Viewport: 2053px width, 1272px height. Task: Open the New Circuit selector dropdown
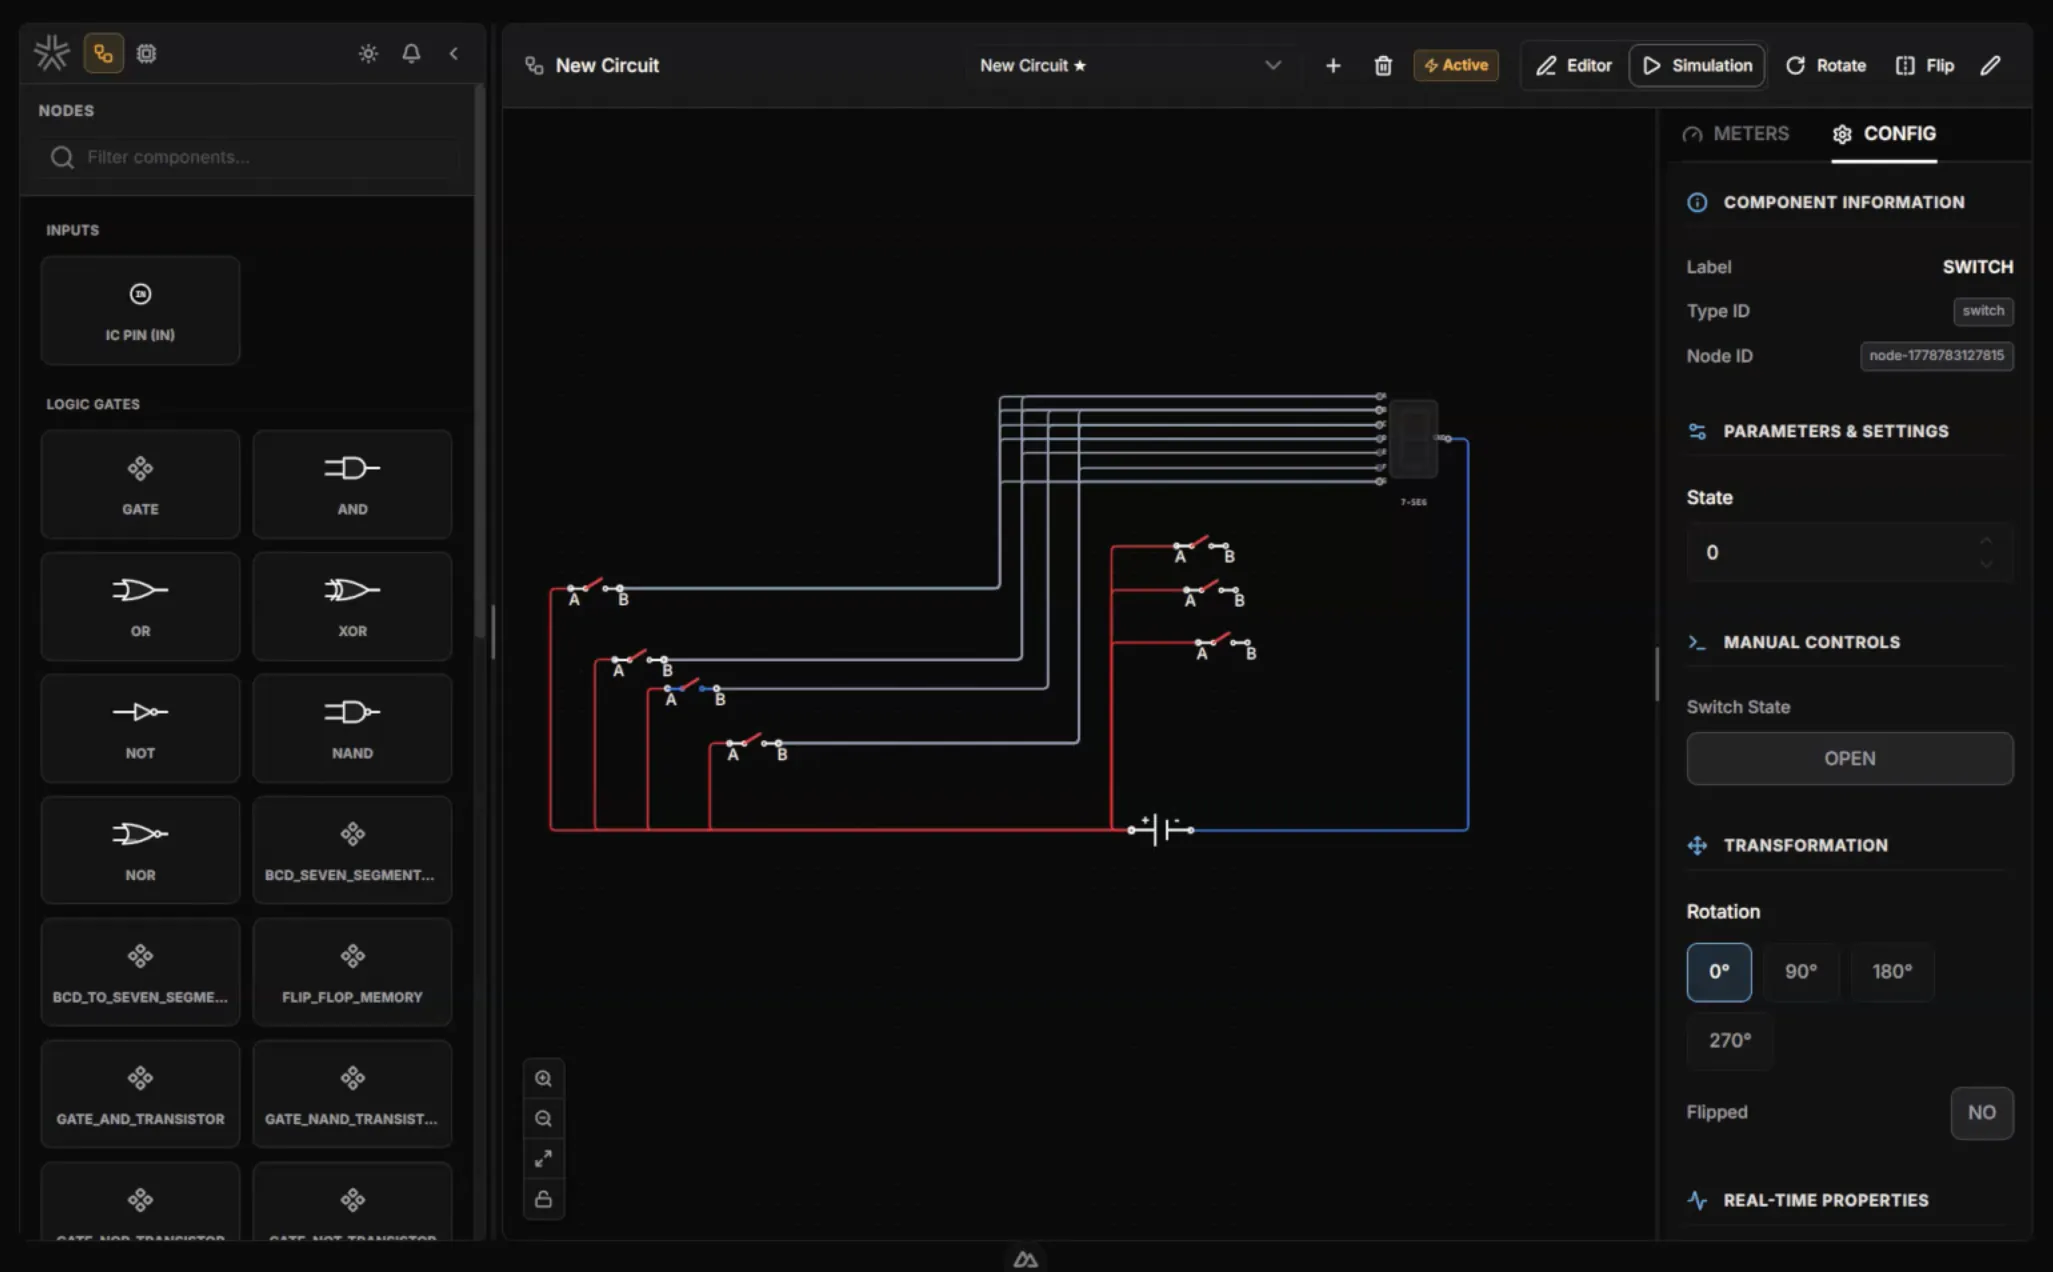click(1130, 65)
